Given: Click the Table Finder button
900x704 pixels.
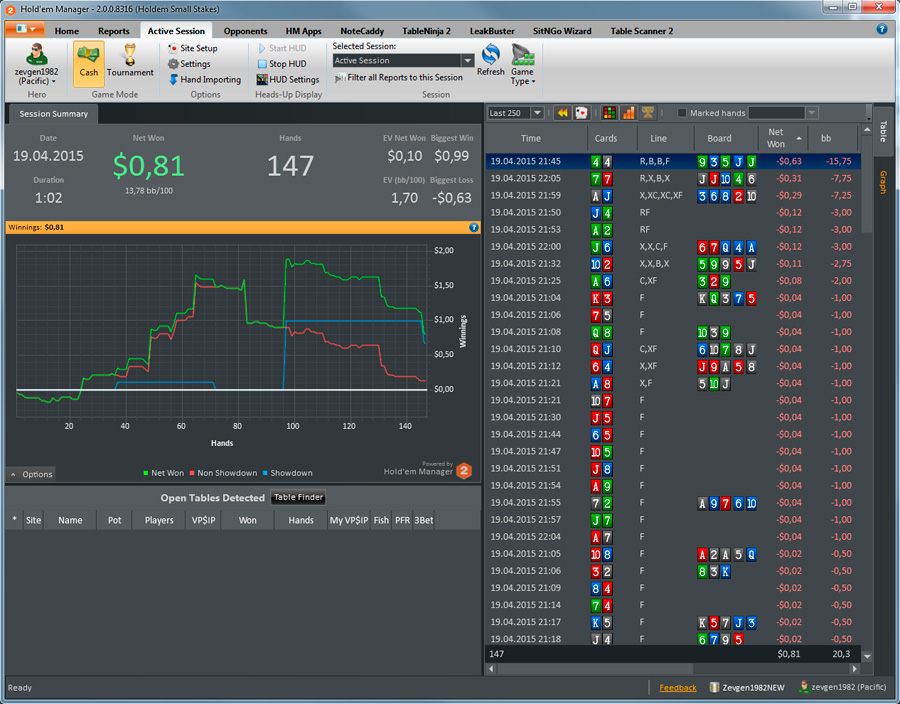Looking at the screenshot, I should [298, 497].
